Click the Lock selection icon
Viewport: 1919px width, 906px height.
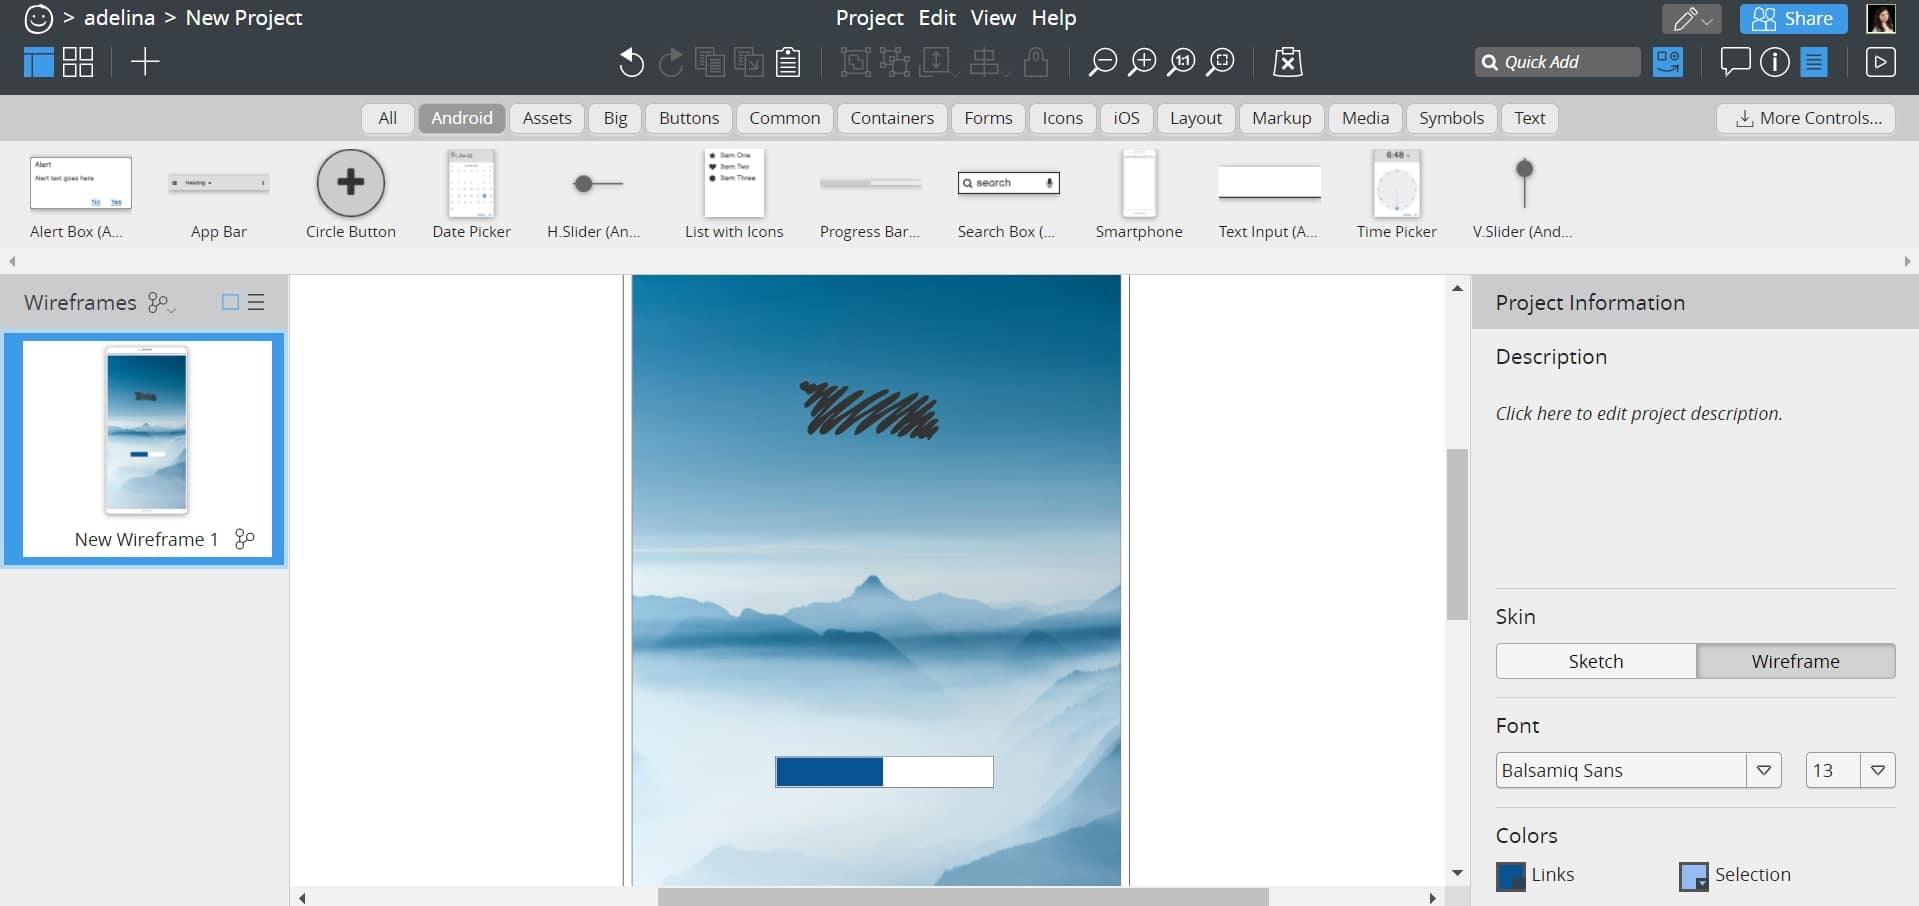(x=1036, y=62)
